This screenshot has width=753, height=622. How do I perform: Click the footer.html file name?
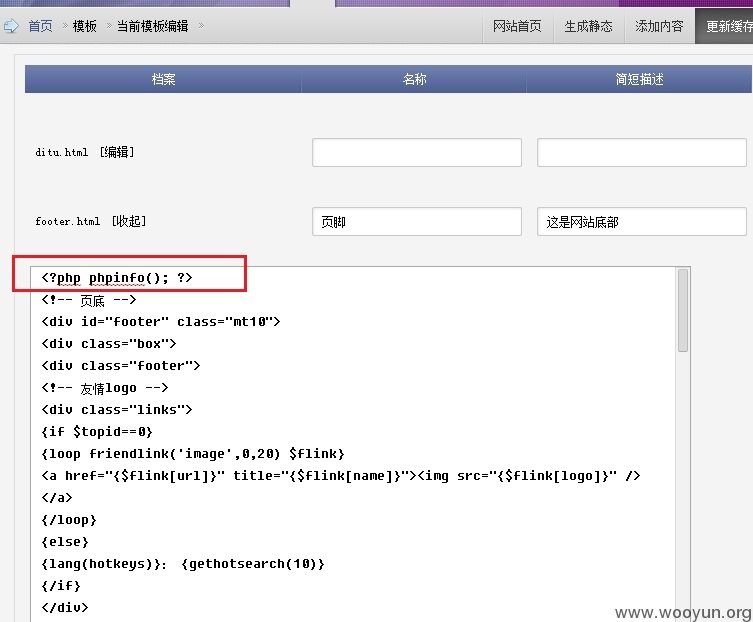(x=68, y=221)
